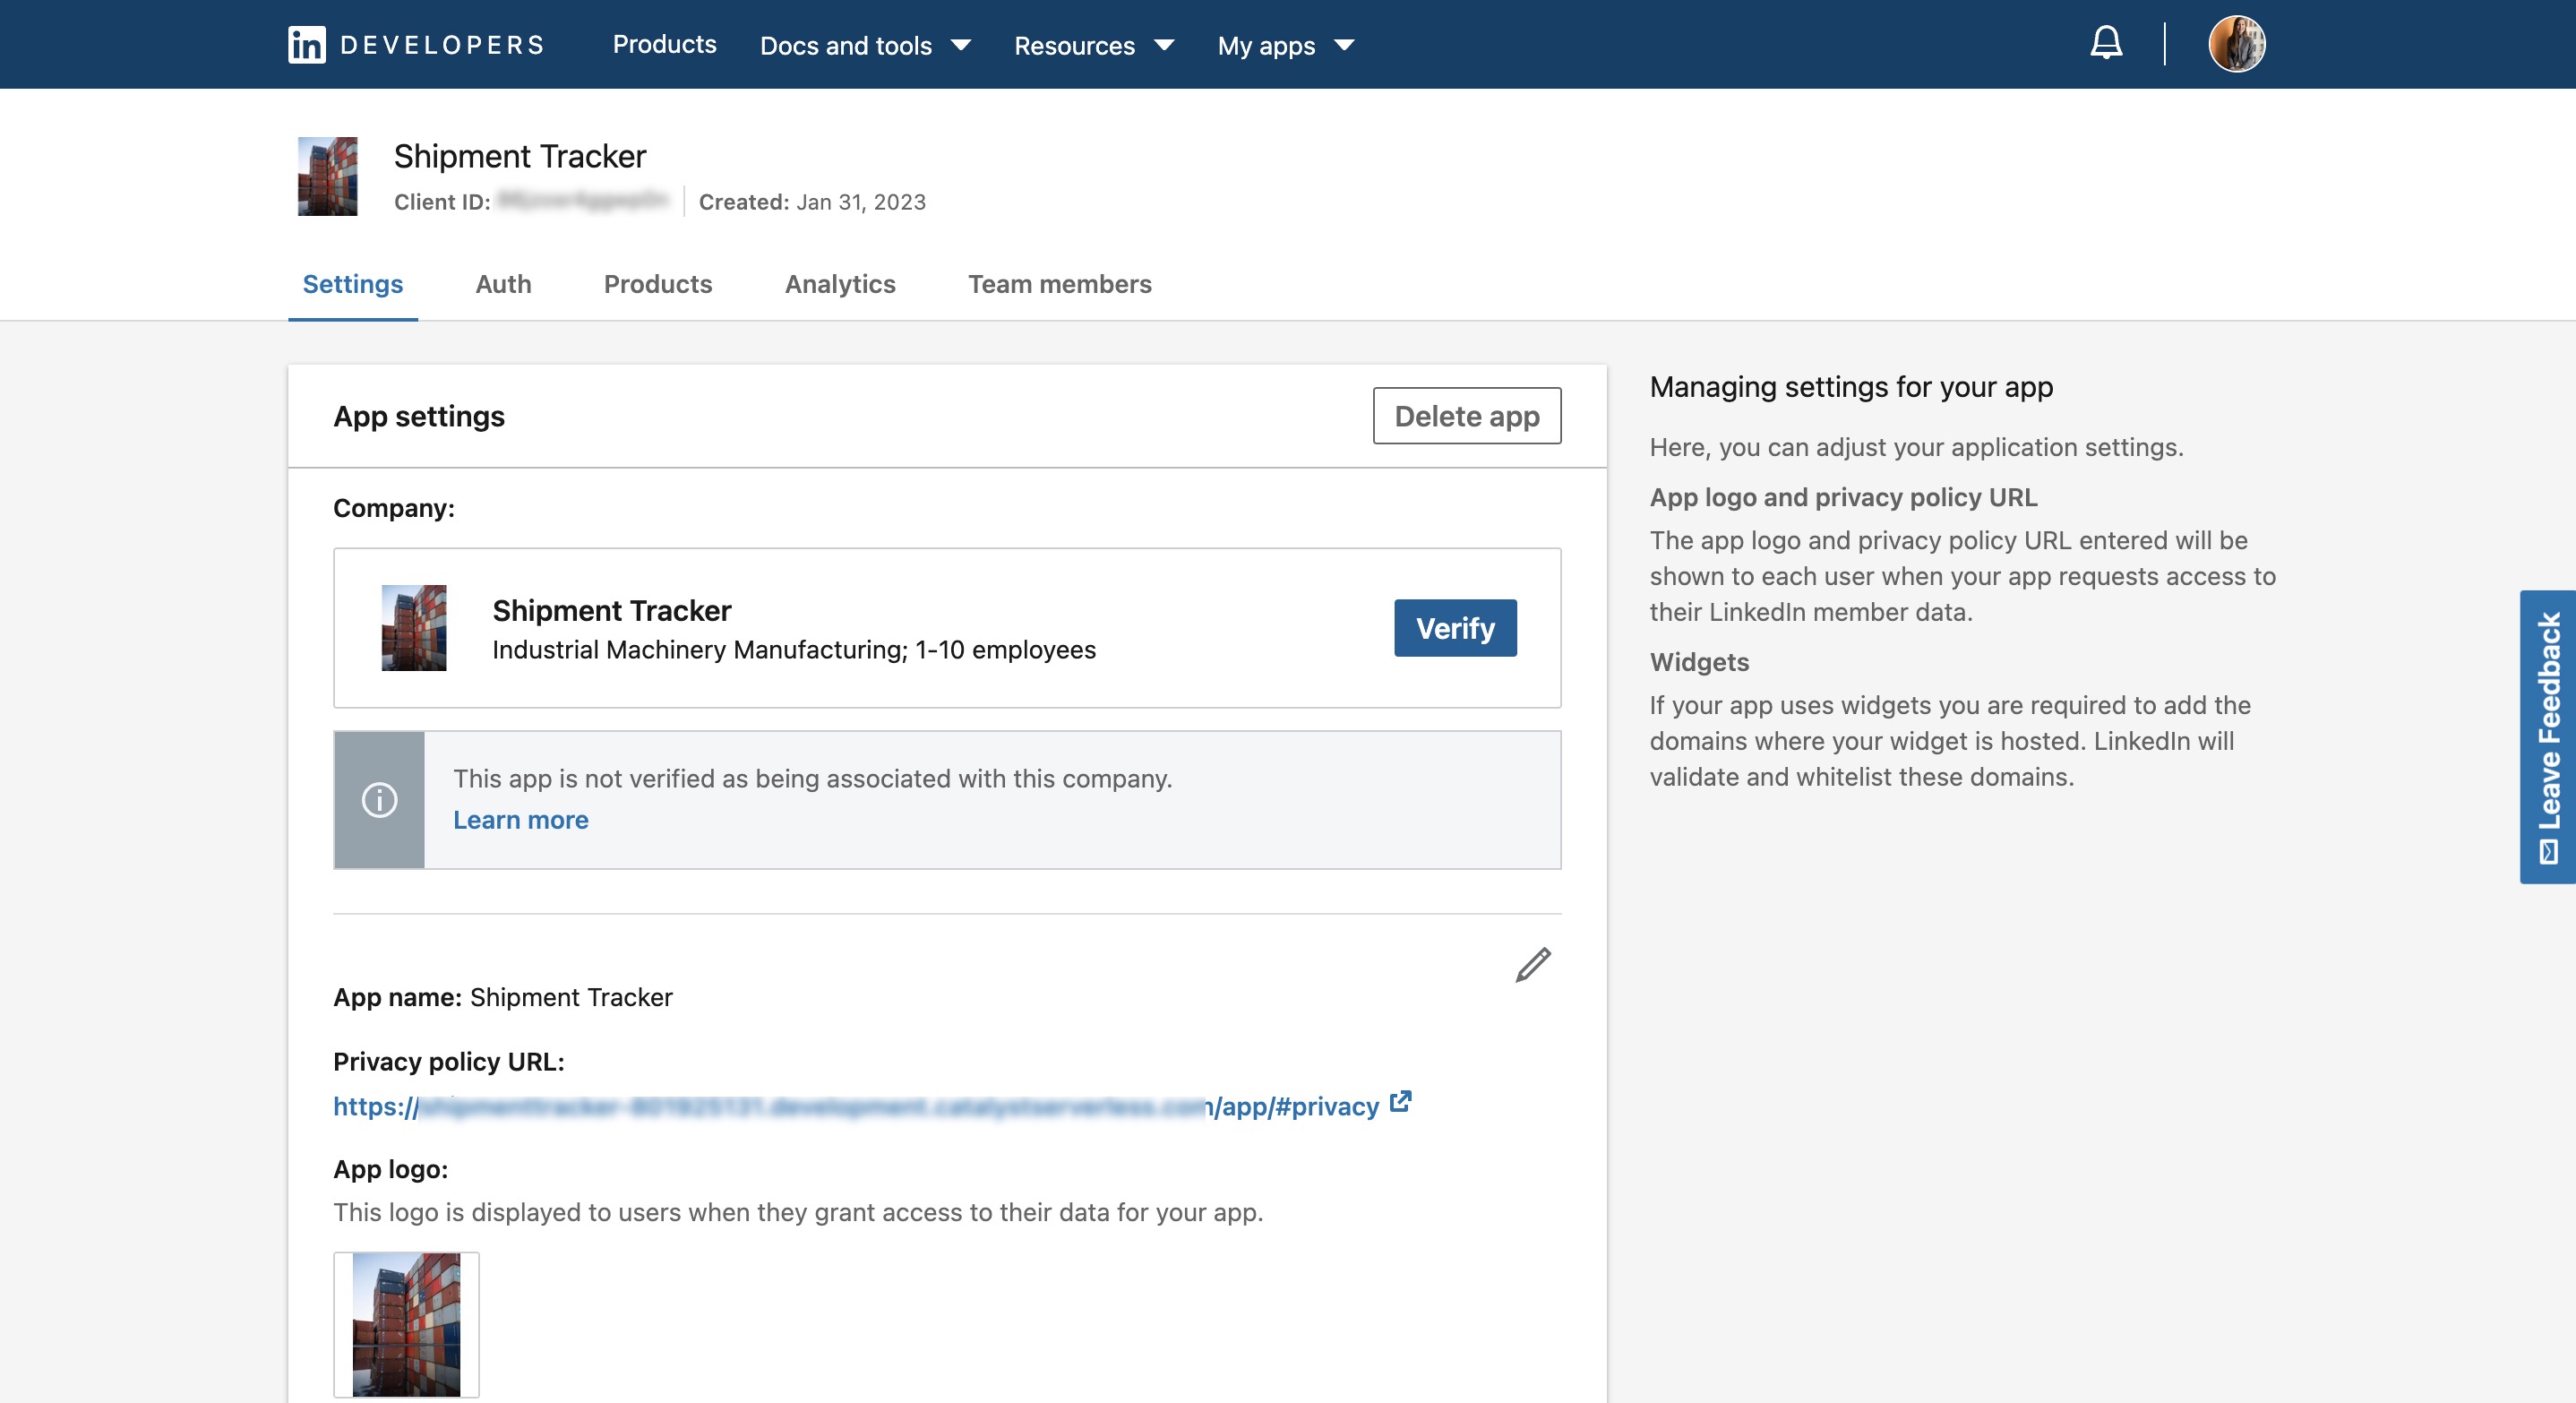Click the edit pencil for app settings
Viewport: 2576px width, 1403px height.
click(x=1531, y=965)
